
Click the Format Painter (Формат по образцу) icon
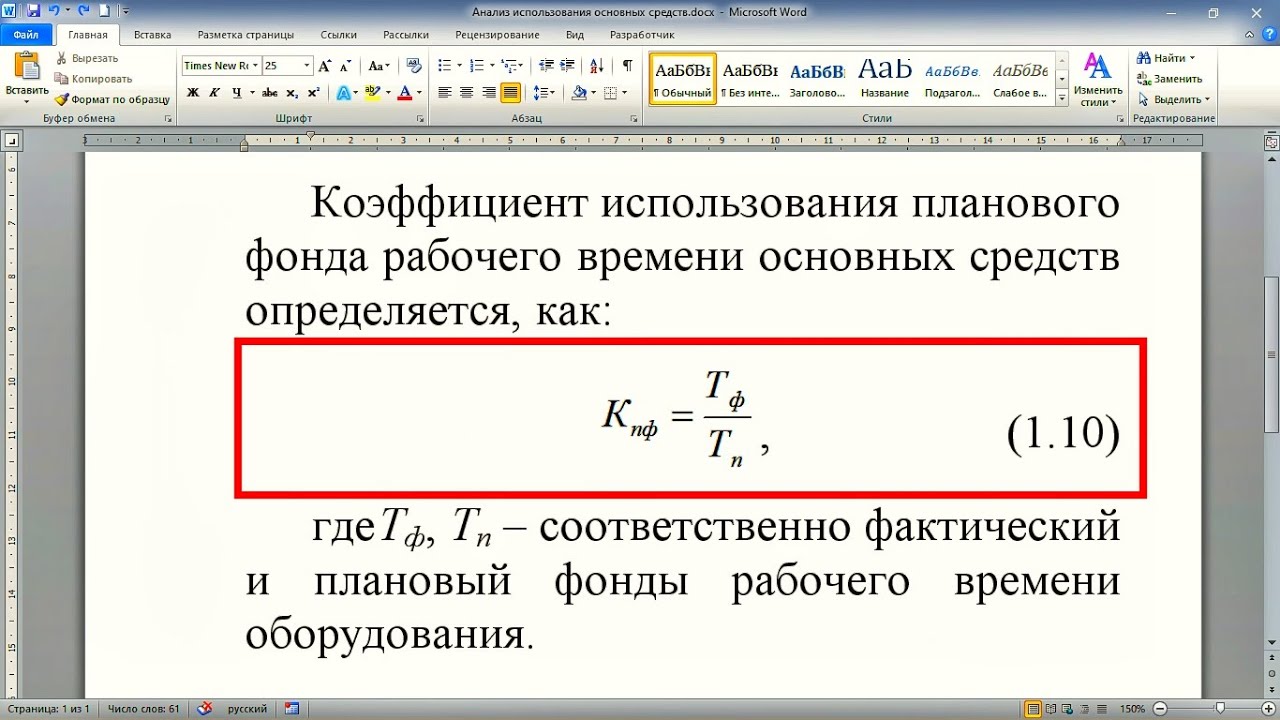point(62,100)
